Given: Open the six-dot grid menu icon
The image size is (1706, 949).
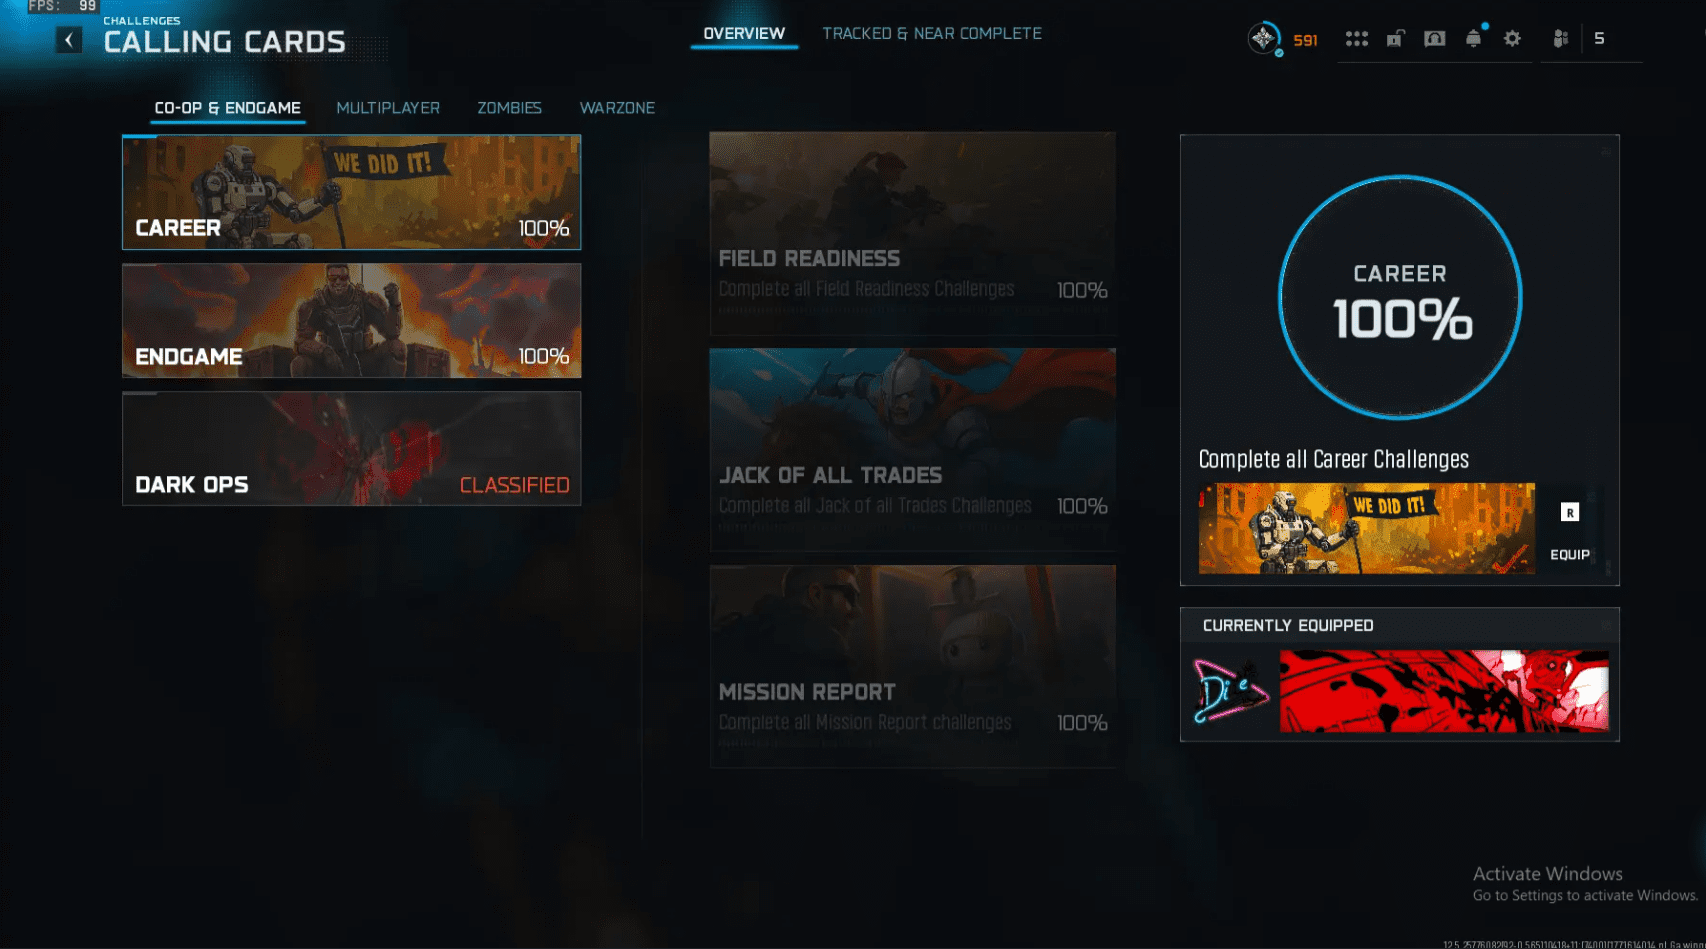Looking at the screenshot, I should click(1356, 39).
